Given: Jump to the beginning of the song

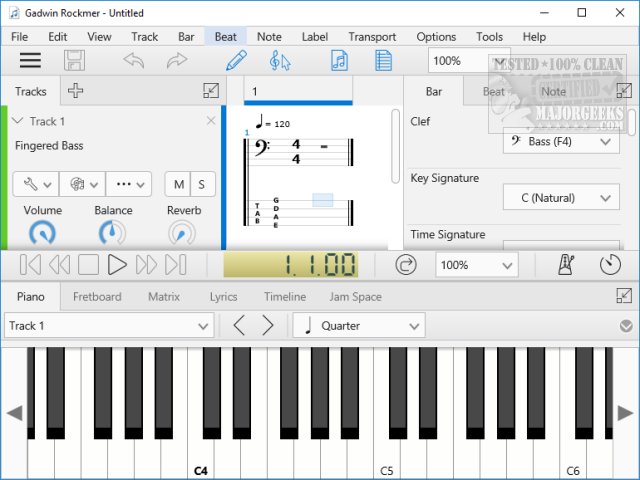Looking at the screenshot, I should coord(30,264).
